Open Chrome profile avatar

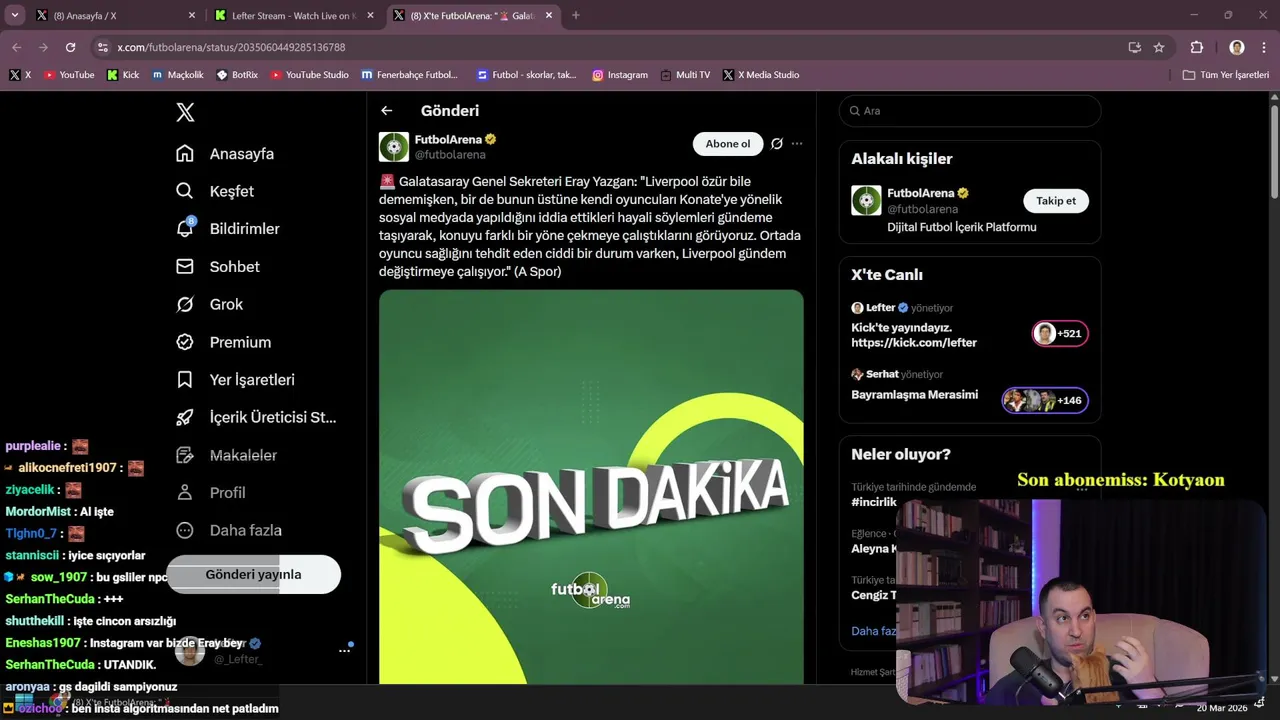click(1237, 47)
